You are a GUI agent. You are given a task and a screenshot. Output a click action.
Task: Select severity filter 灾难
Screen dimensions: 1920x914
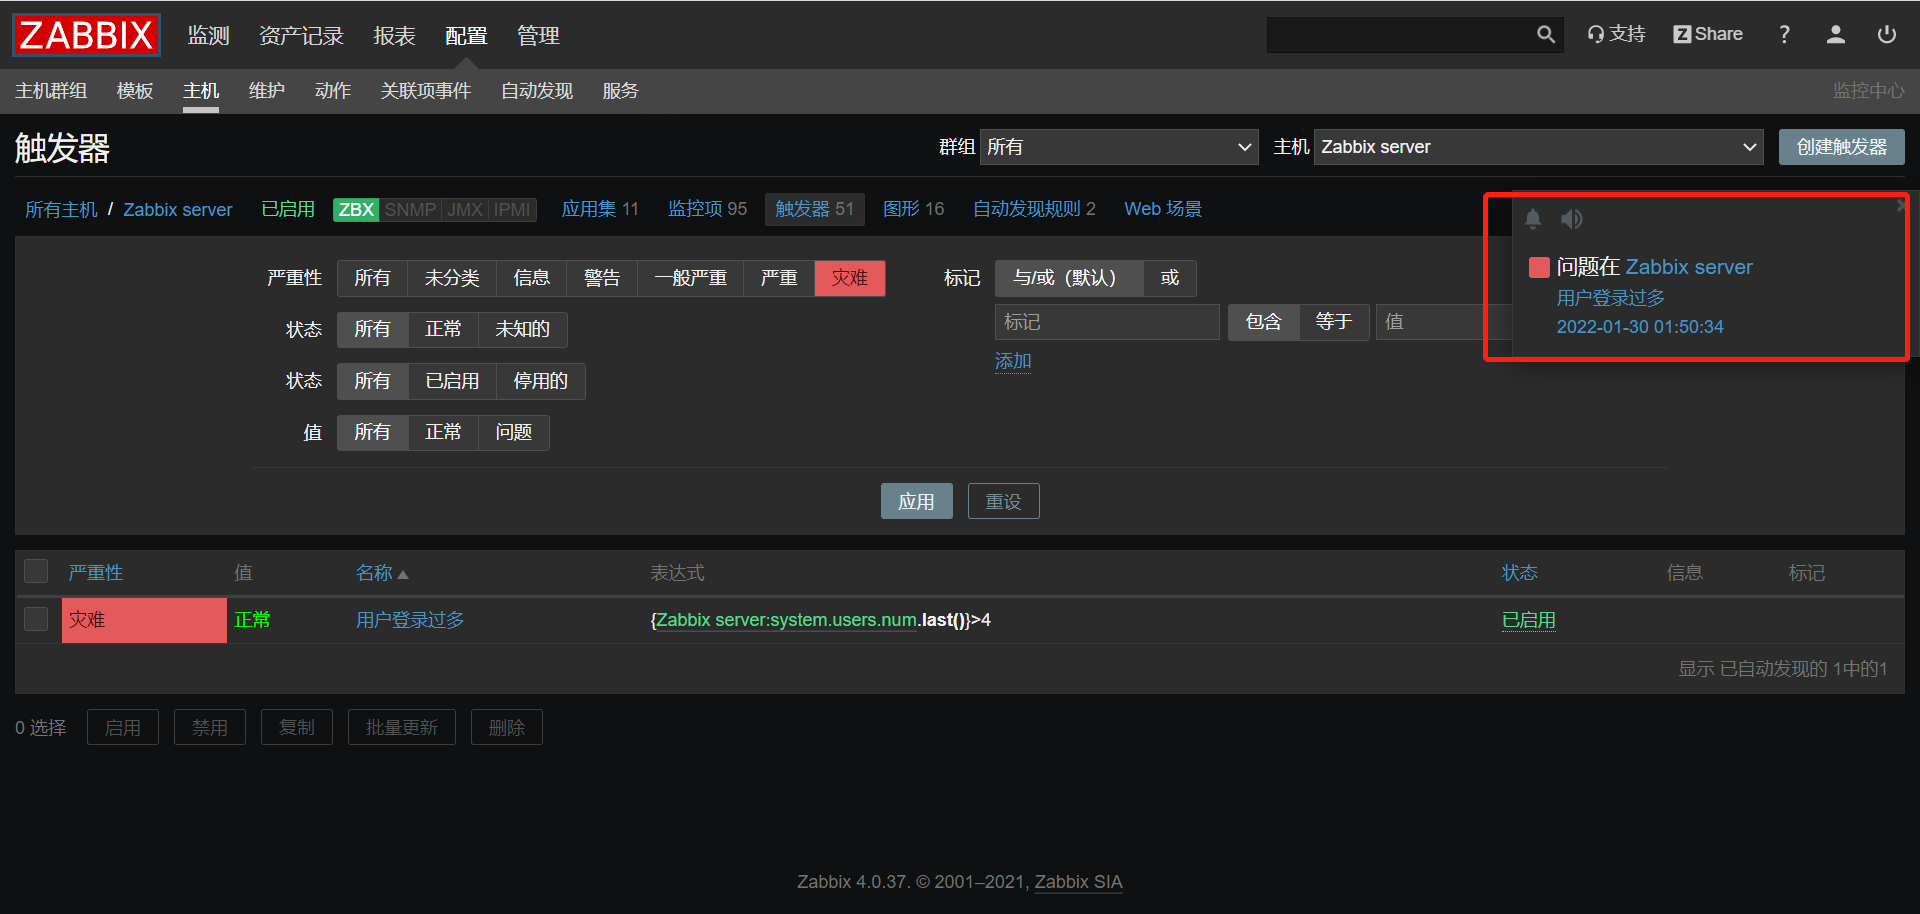850,278
